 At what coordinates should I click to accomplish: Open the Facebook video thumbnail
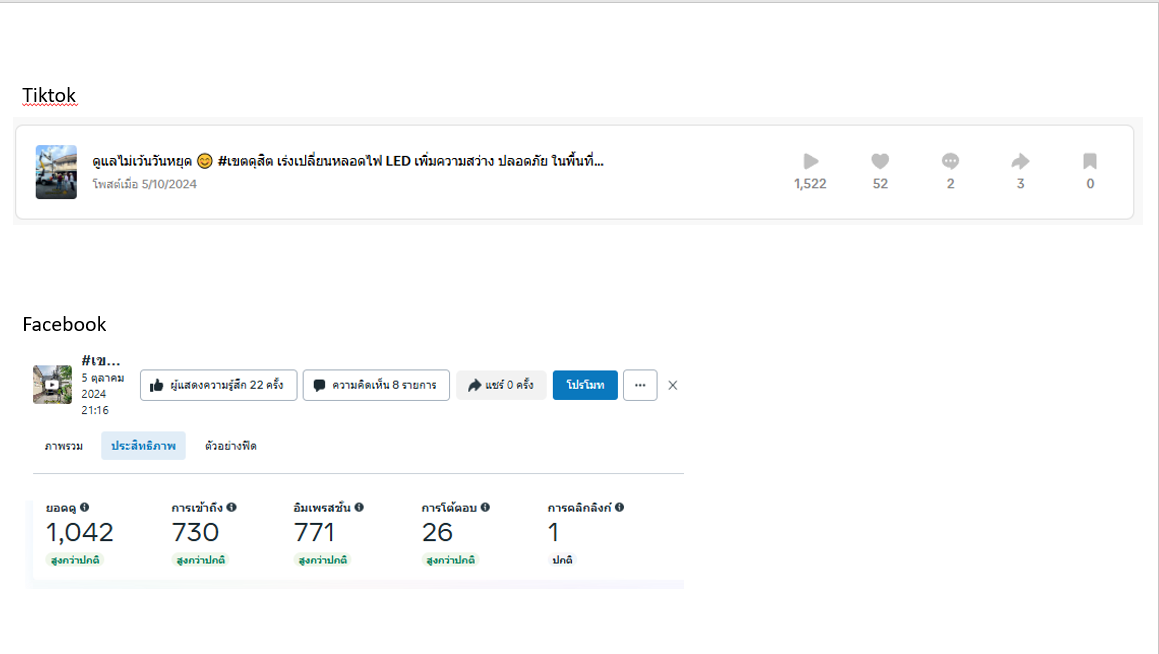coord(52,384)
